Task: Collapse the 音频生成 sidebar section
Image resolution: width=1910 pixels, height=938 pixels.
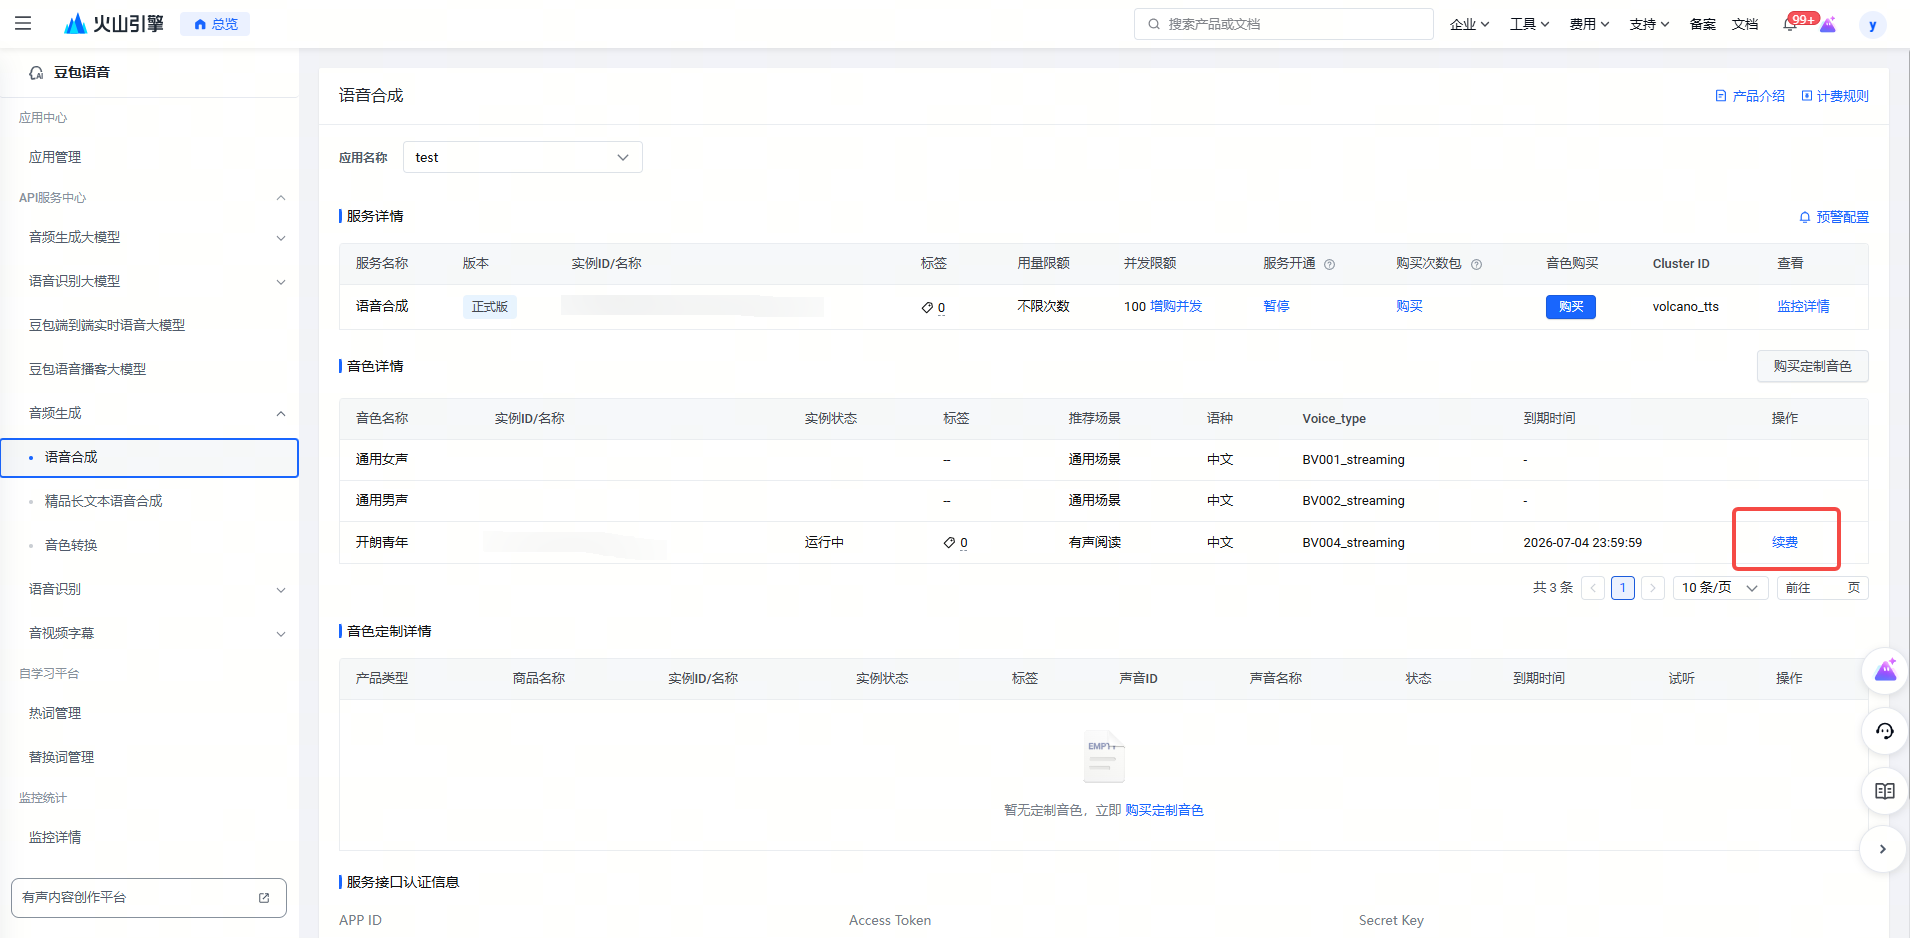Action: [x=280, y=413]
